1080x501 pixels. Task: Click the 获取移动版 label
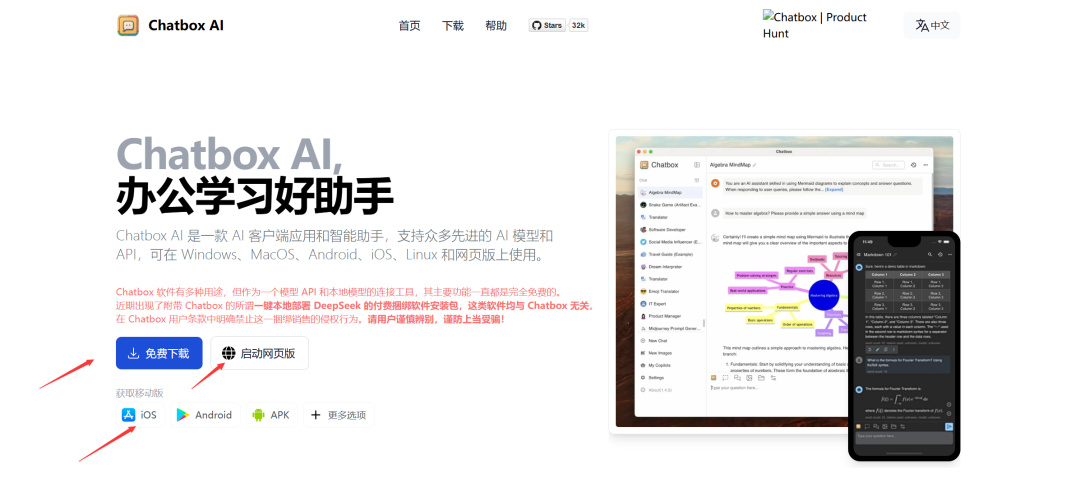click(x=140, y=393)
